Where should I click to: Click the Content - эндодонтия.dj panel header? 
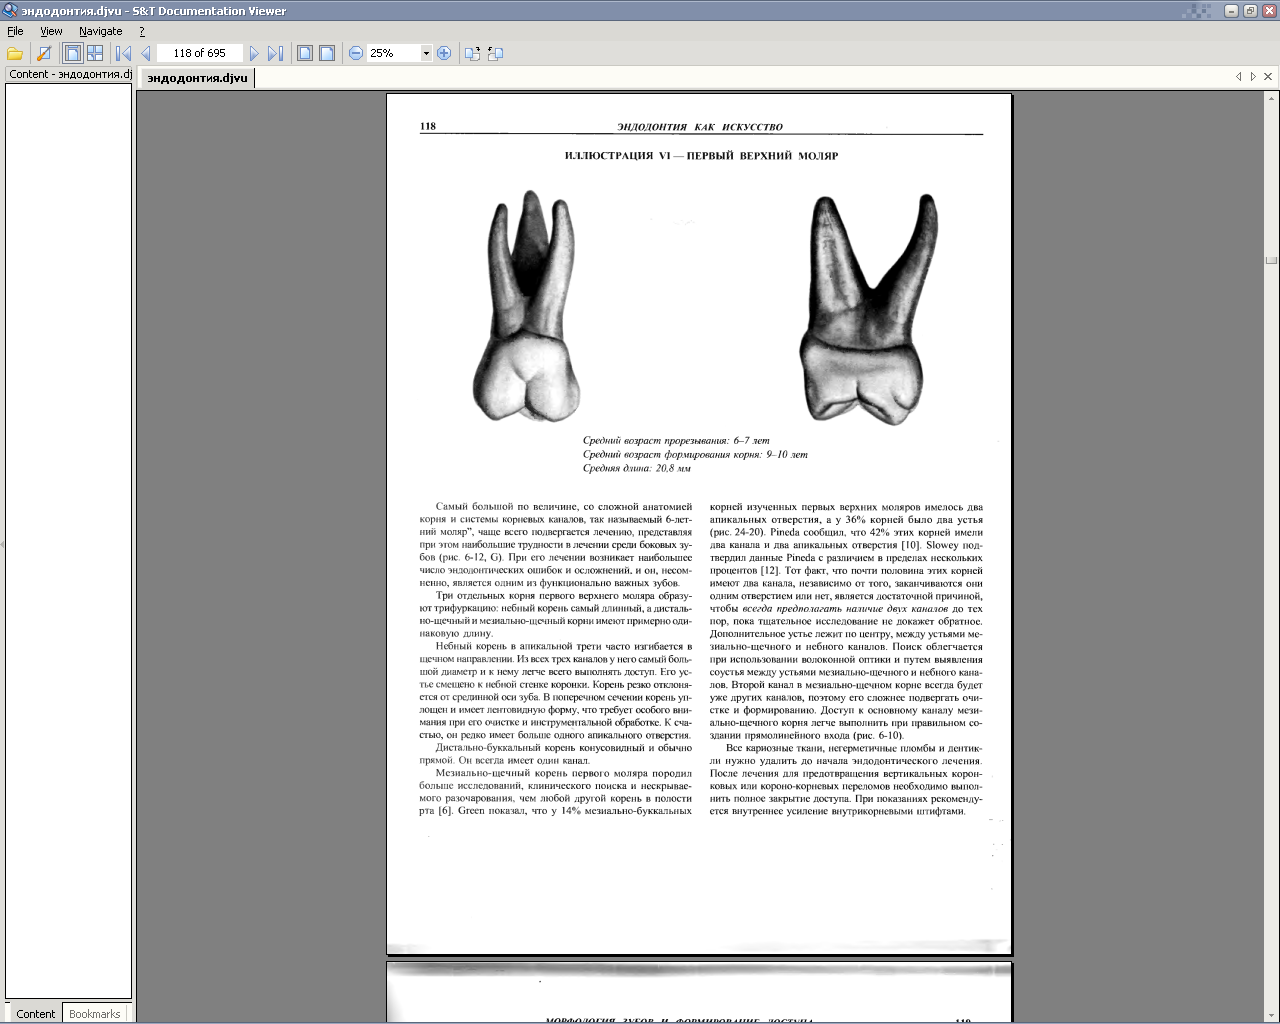[x=69, y=74]
